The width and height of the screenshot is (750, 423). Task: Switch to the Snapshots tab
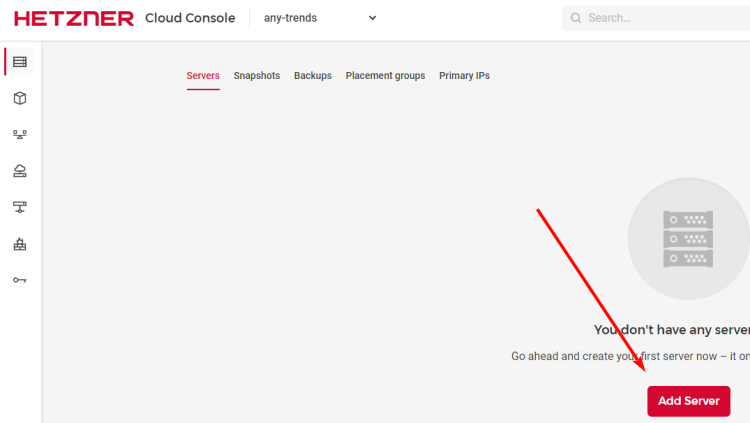(x=257, y=76)
